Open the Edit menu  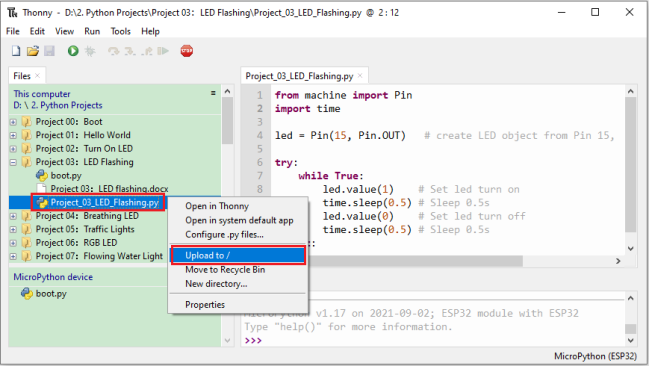(37, 32)
